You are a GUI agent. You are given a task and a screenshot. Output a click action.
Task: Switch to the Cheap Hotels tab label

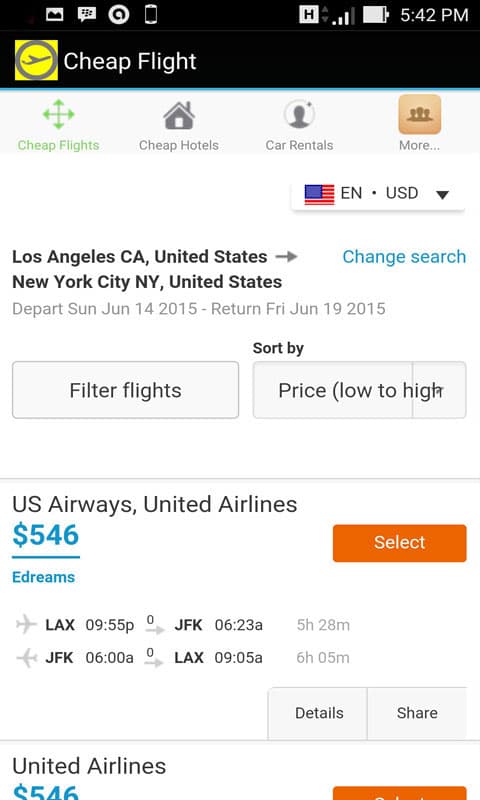pos(179,145)
